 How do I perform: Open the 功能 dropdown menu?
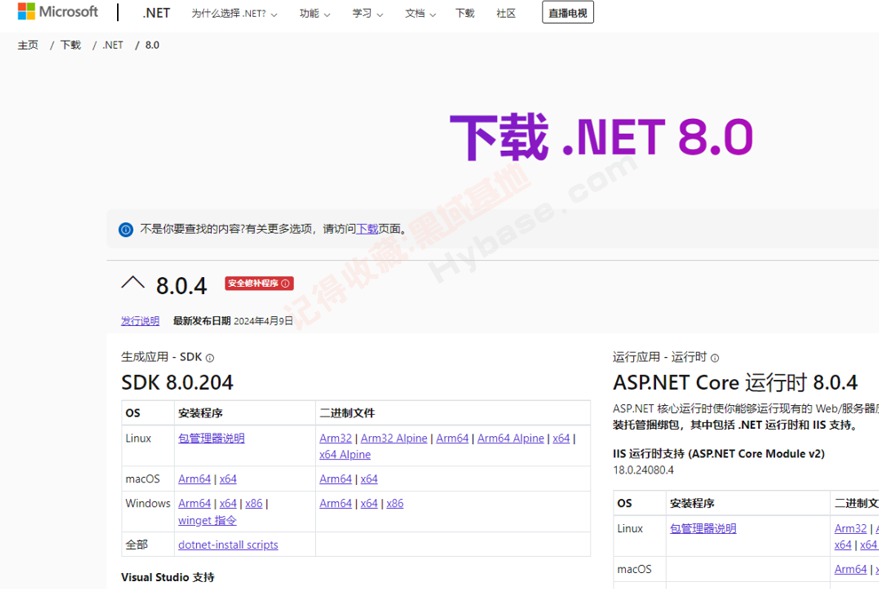(x=314, y=14)
